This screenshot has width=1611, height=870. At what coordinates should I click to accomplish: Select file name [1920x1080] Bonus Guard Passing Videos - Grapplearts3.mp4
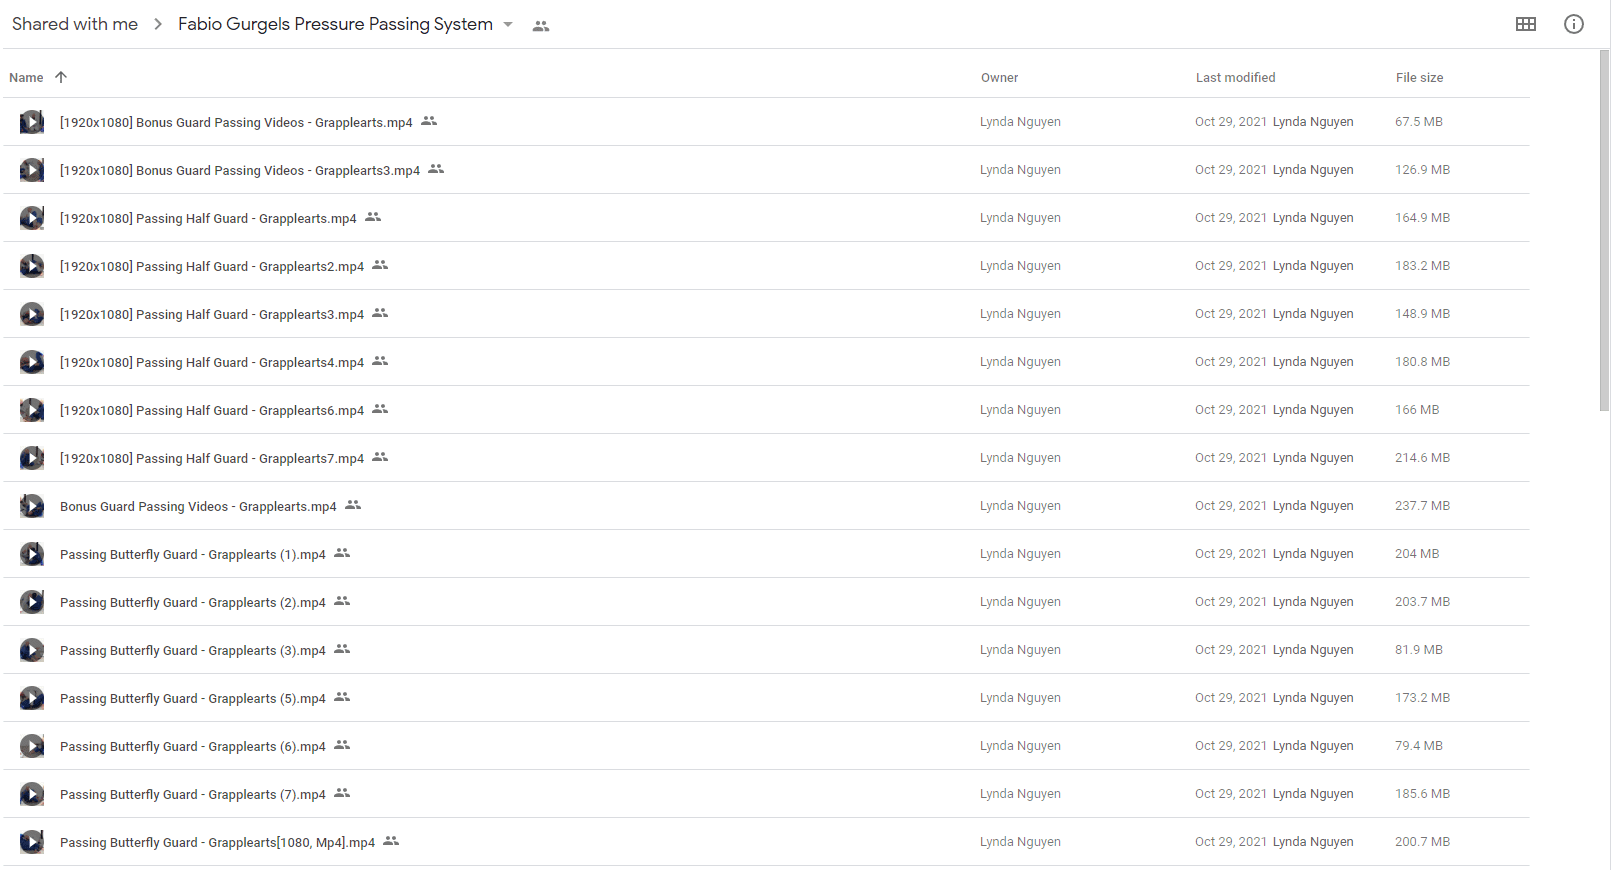[x=240, y=171]
